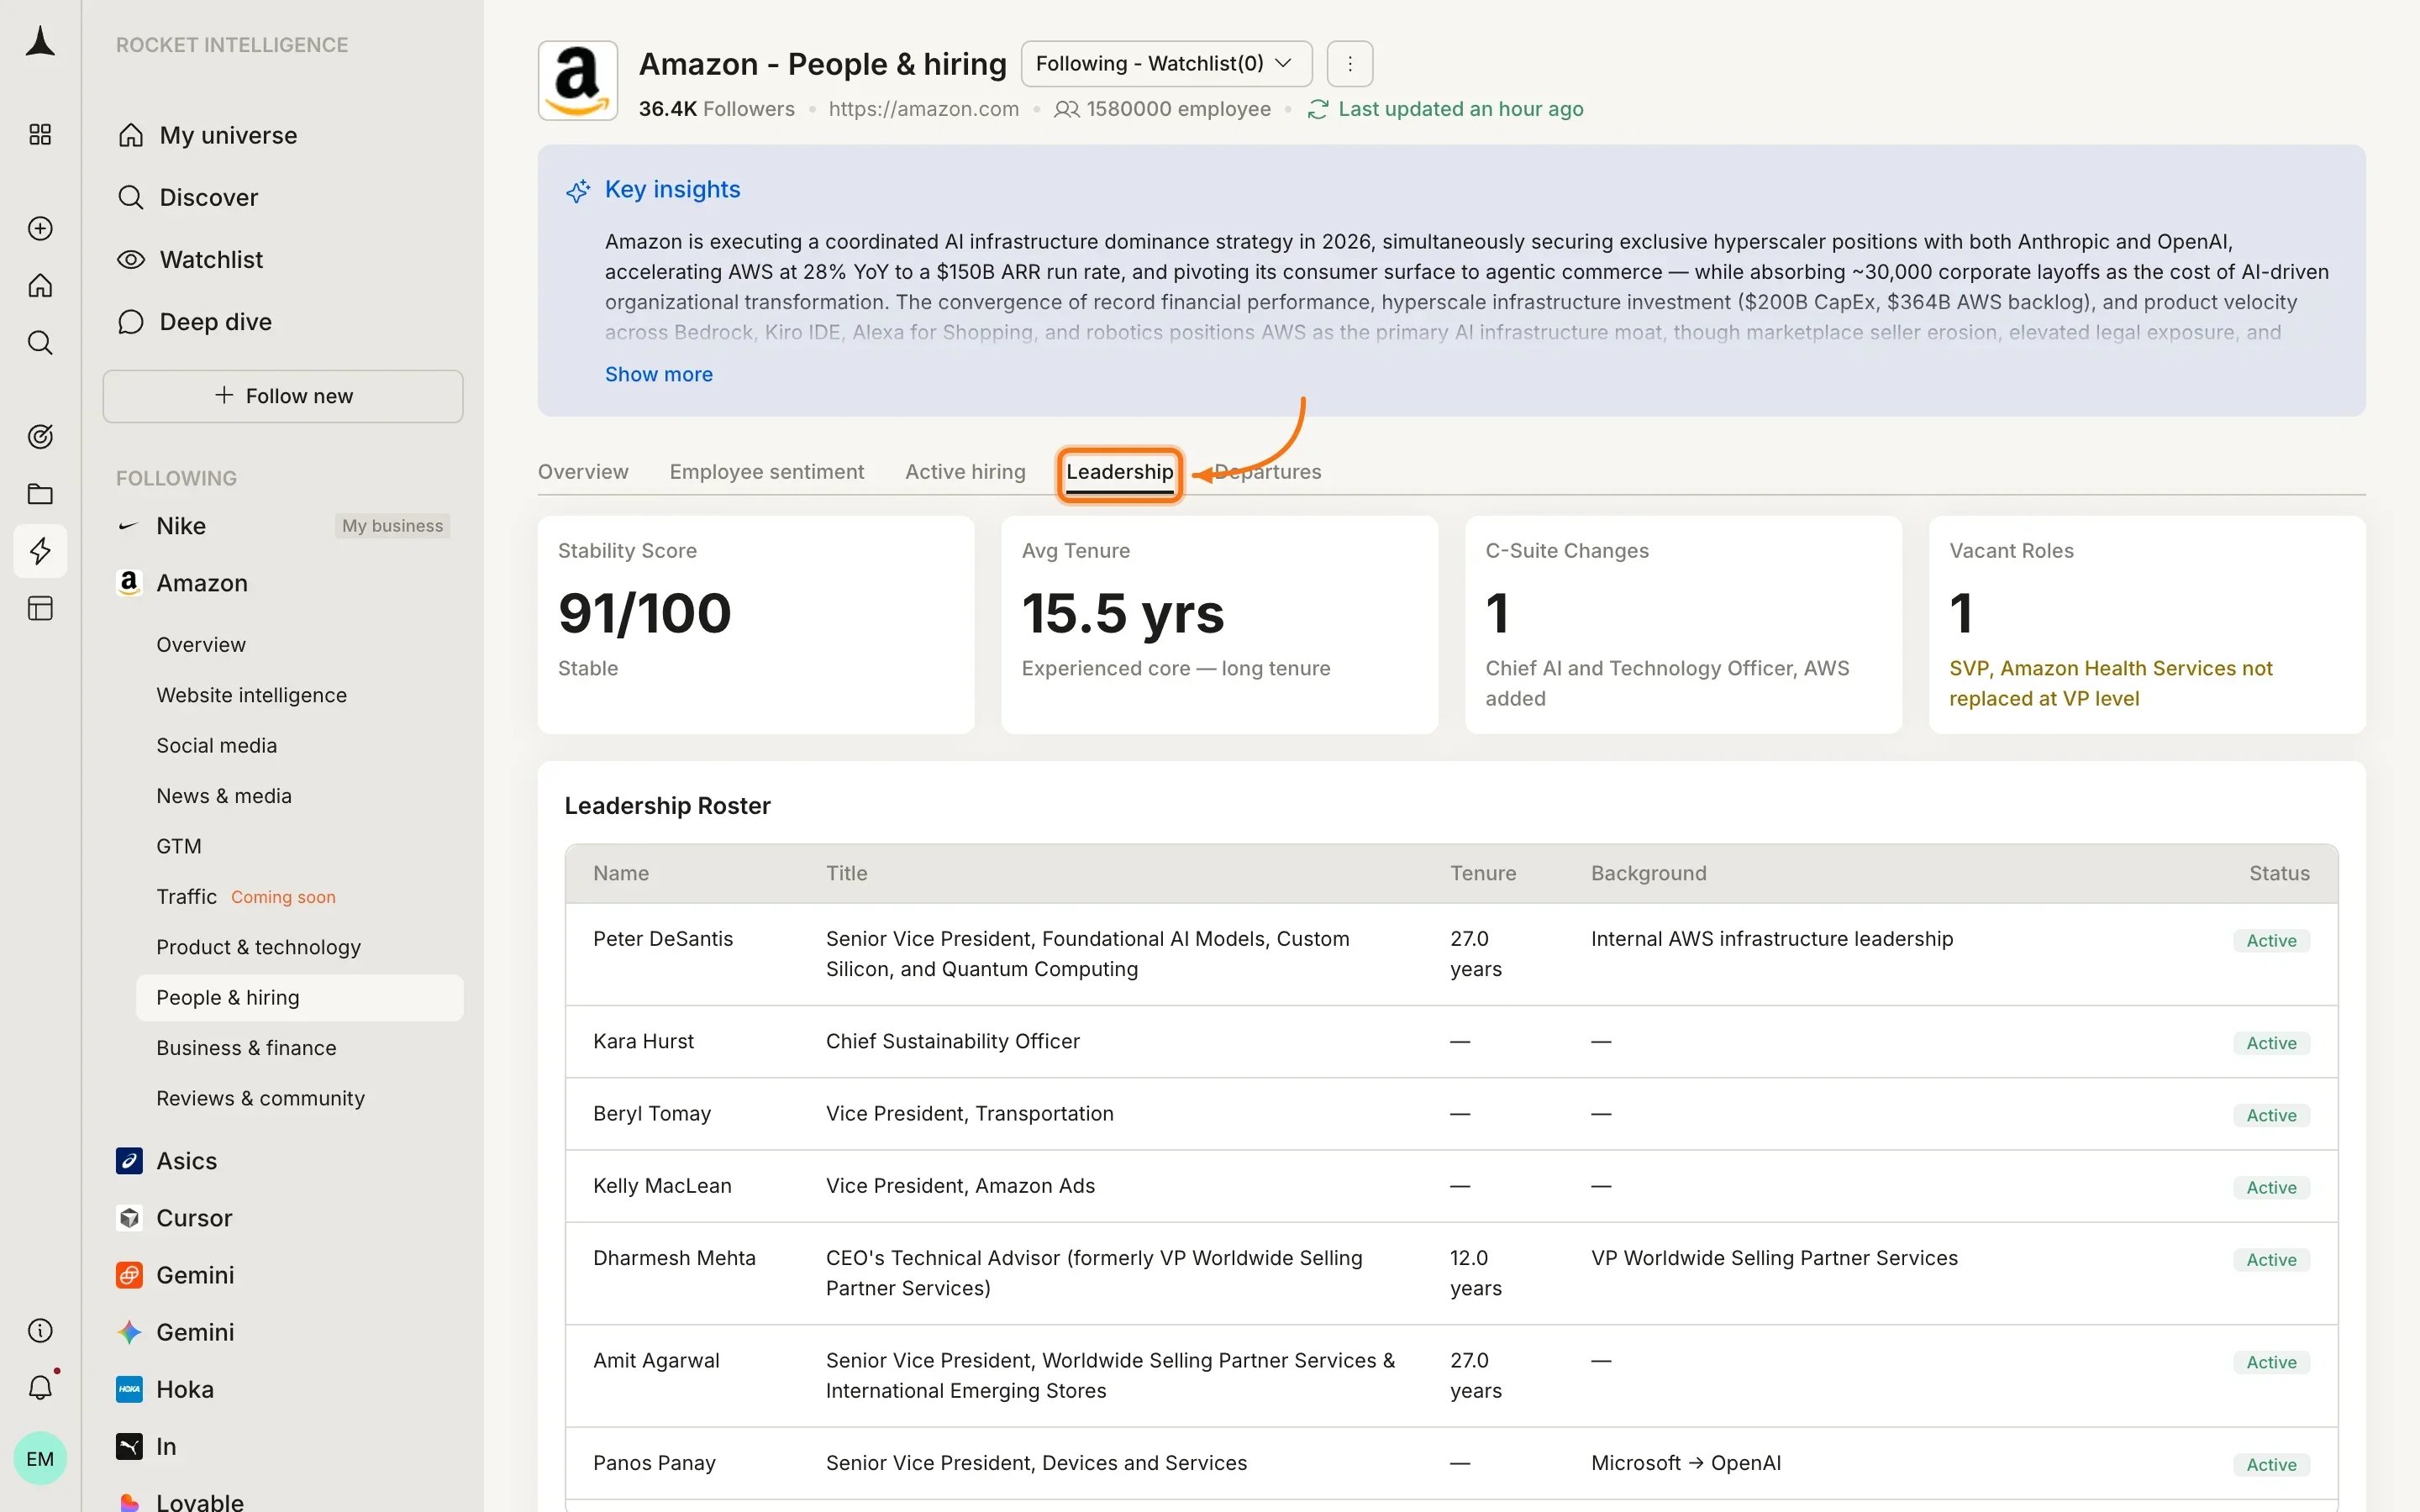Click the Nike swoosh icon in Following
The height and width of the screenshot is (1512, 2420).
tap(128, 526)
